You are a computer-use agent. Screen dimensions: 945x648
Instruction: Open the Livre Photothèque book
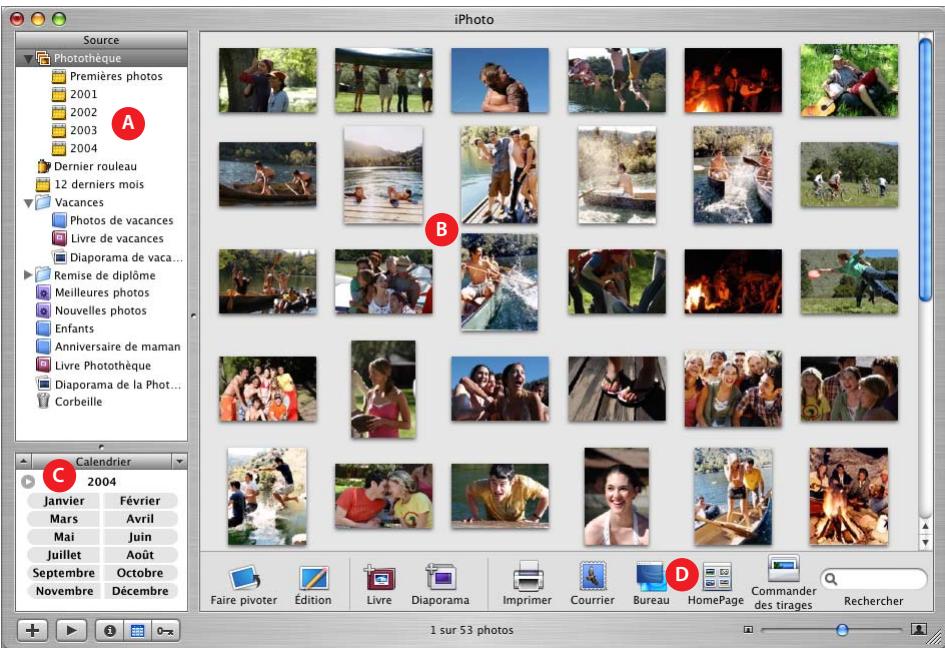[101, 365]
